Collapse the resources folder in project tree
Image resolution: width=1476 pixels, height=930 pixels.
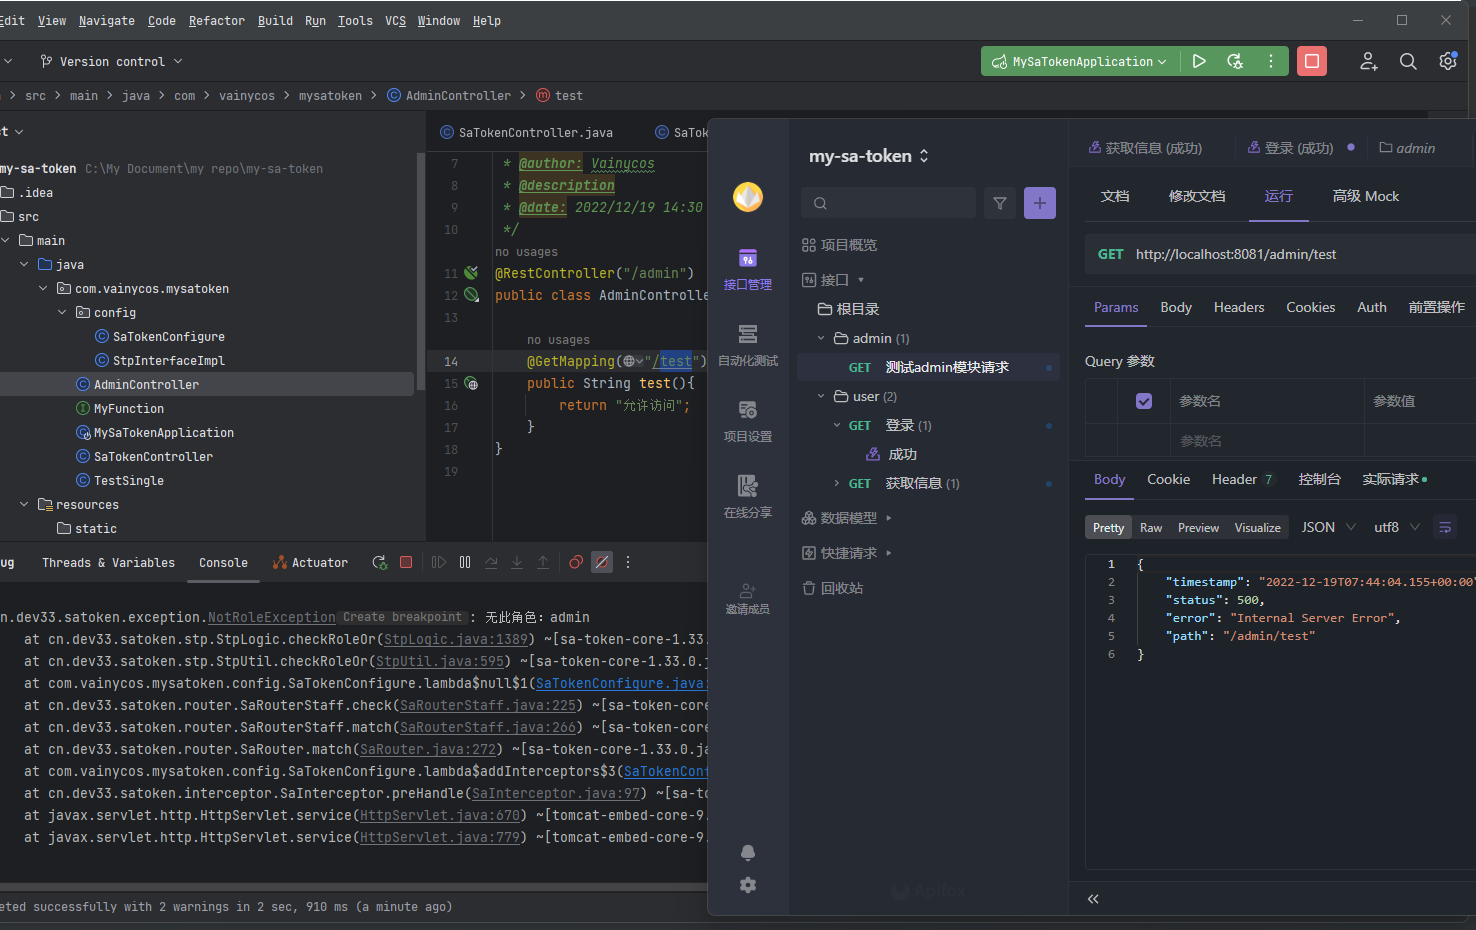pyautogui.click(x=24, y=504)
